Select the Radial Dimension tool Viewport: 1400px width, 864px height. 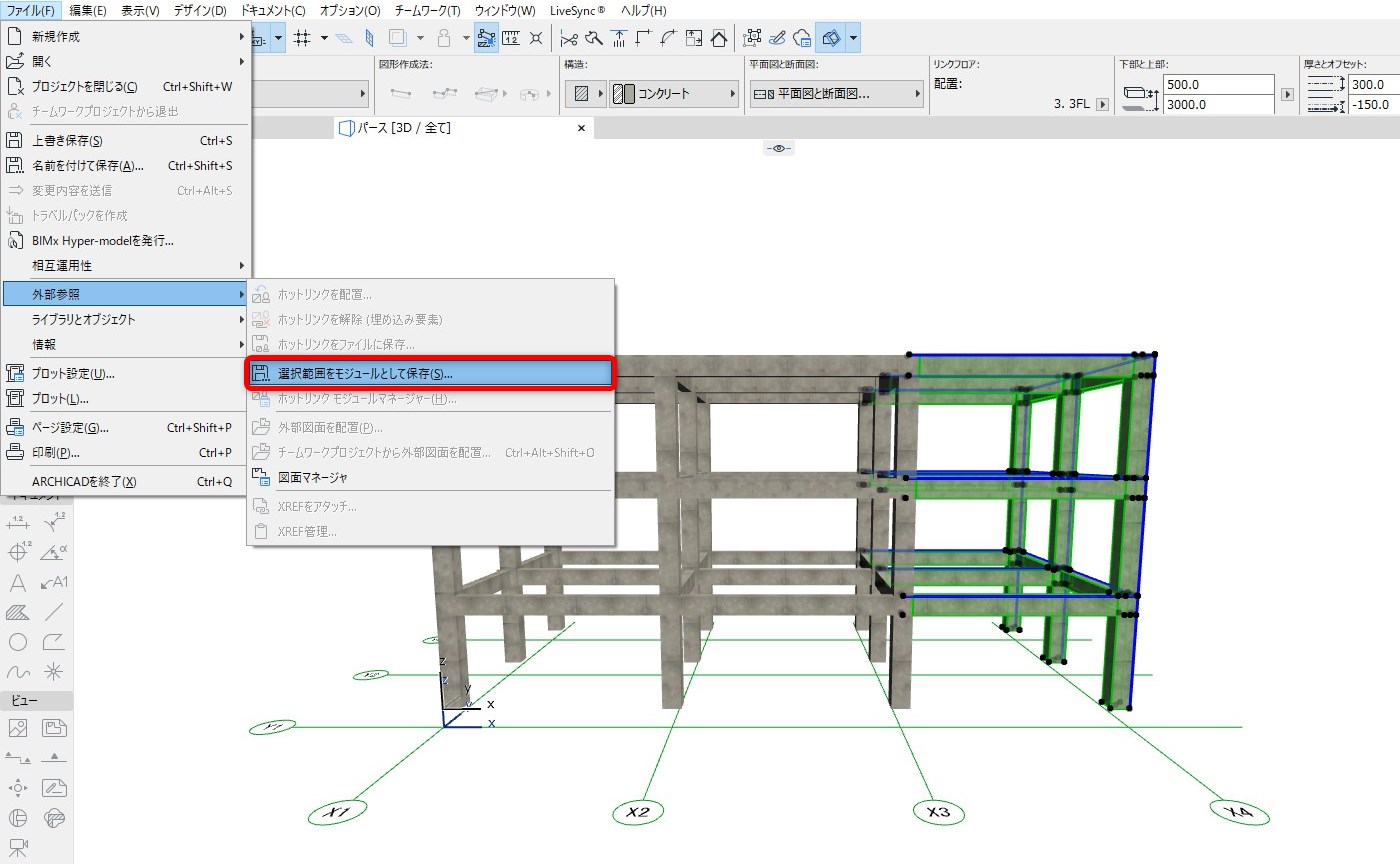pos(54,522)
